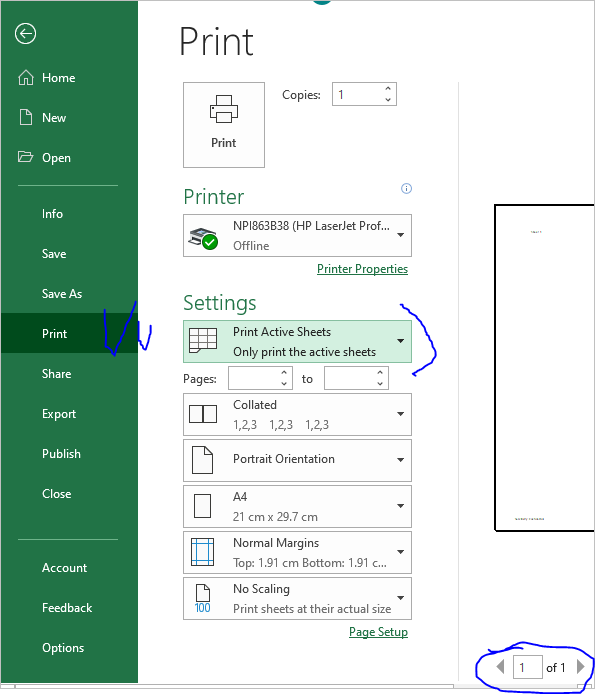The height and width of the screenshot is (694, 595).
Task: Open the Account page
Action: pos(69,568)
